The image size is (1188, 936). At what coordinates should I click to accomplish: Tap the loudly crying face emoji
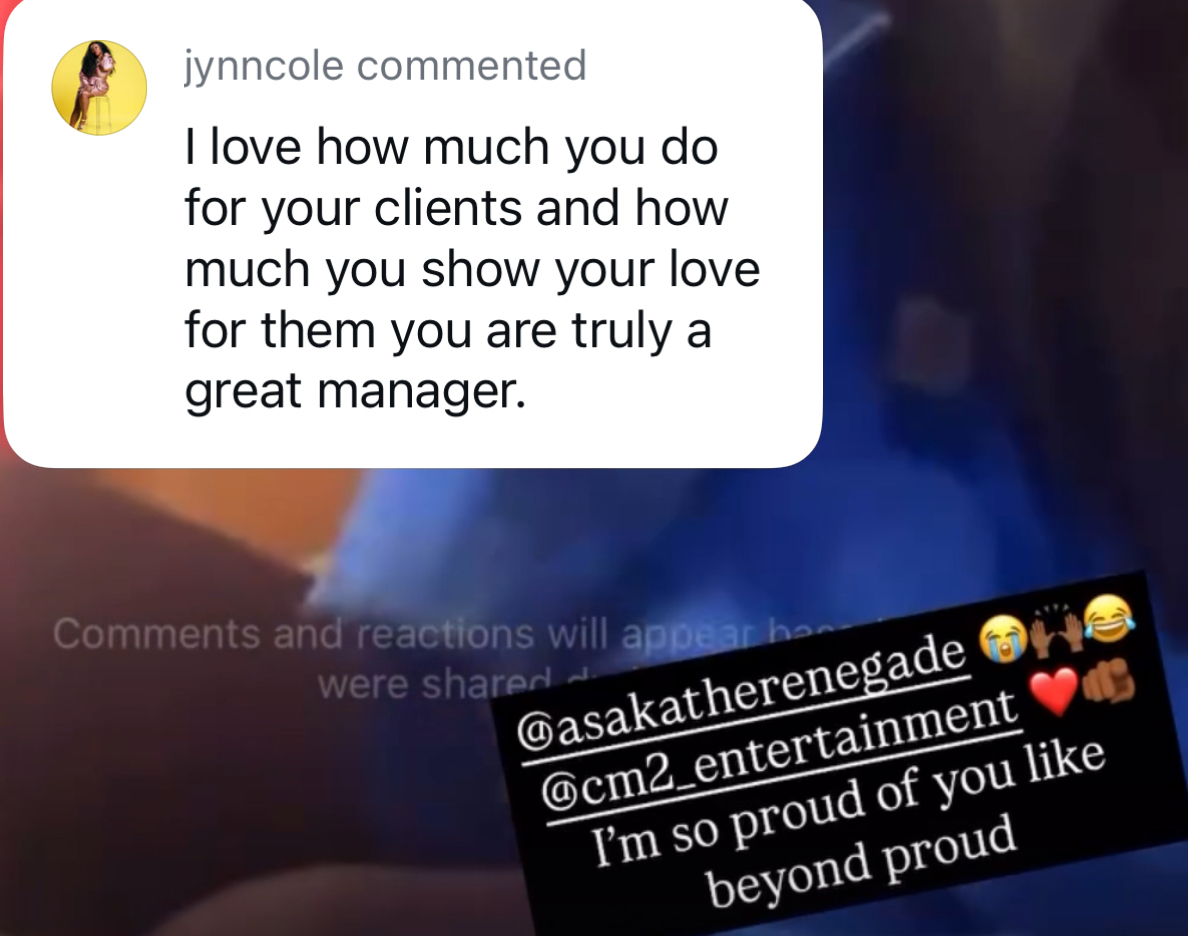(x=1002, y=640)
